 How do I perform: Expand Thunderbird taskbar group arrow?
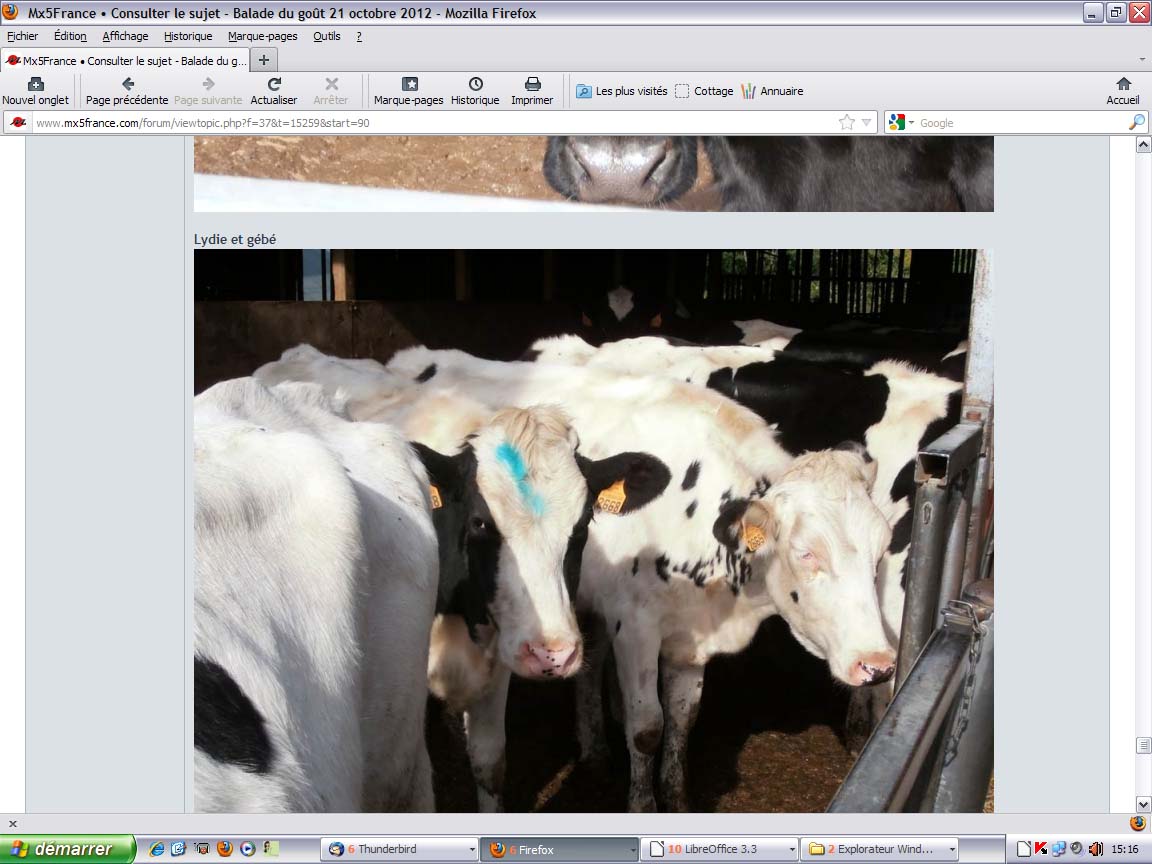[472, 850]
